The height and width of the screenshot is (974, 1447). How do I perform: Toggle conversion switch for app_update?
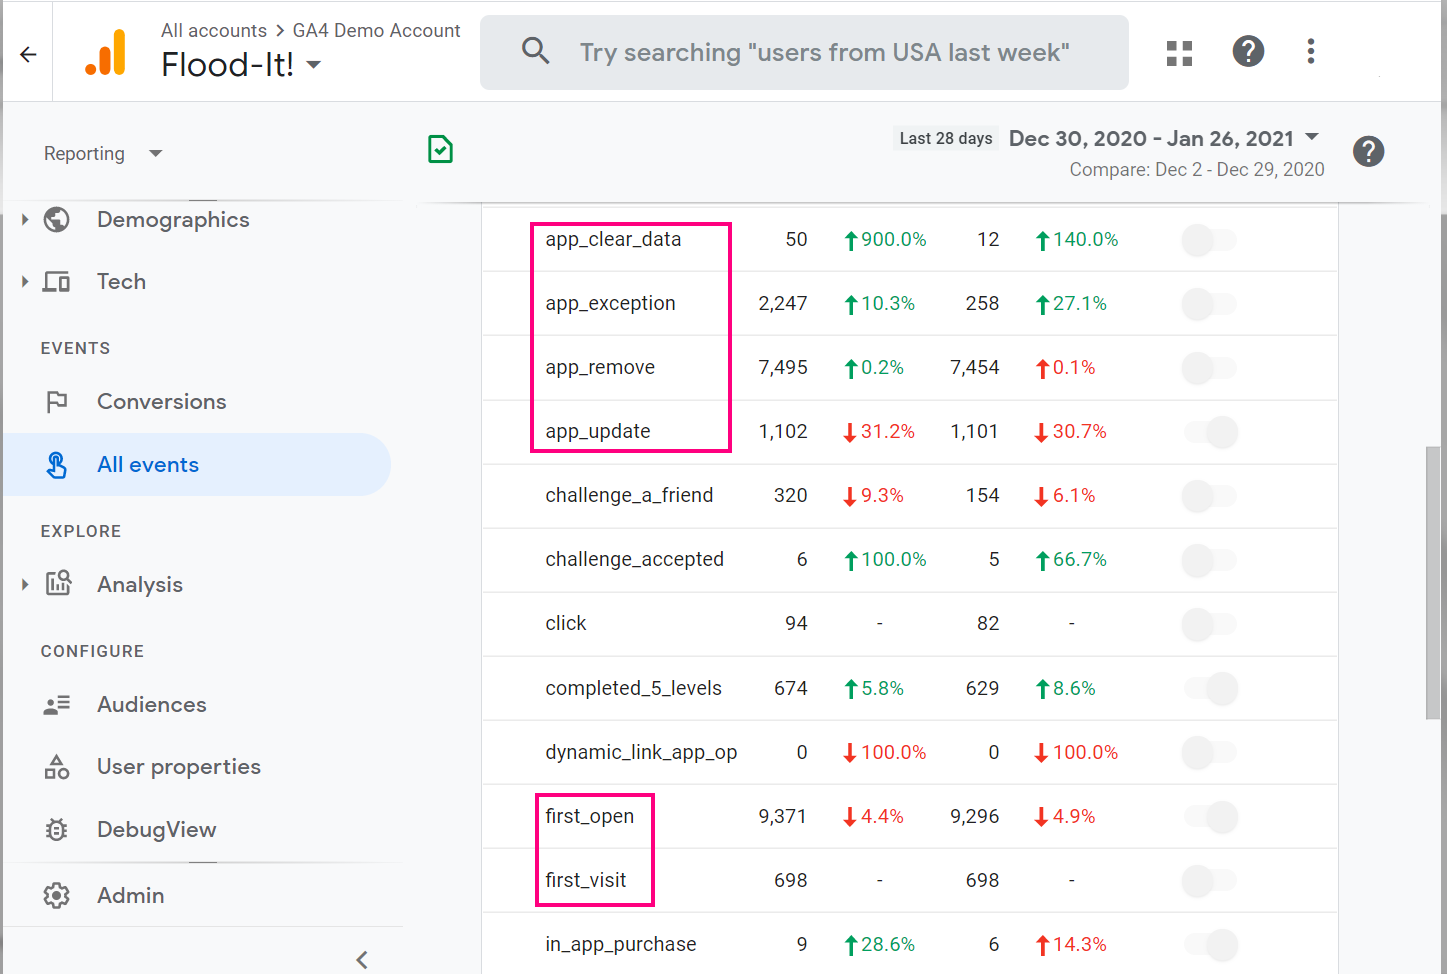coord(1211,432)
